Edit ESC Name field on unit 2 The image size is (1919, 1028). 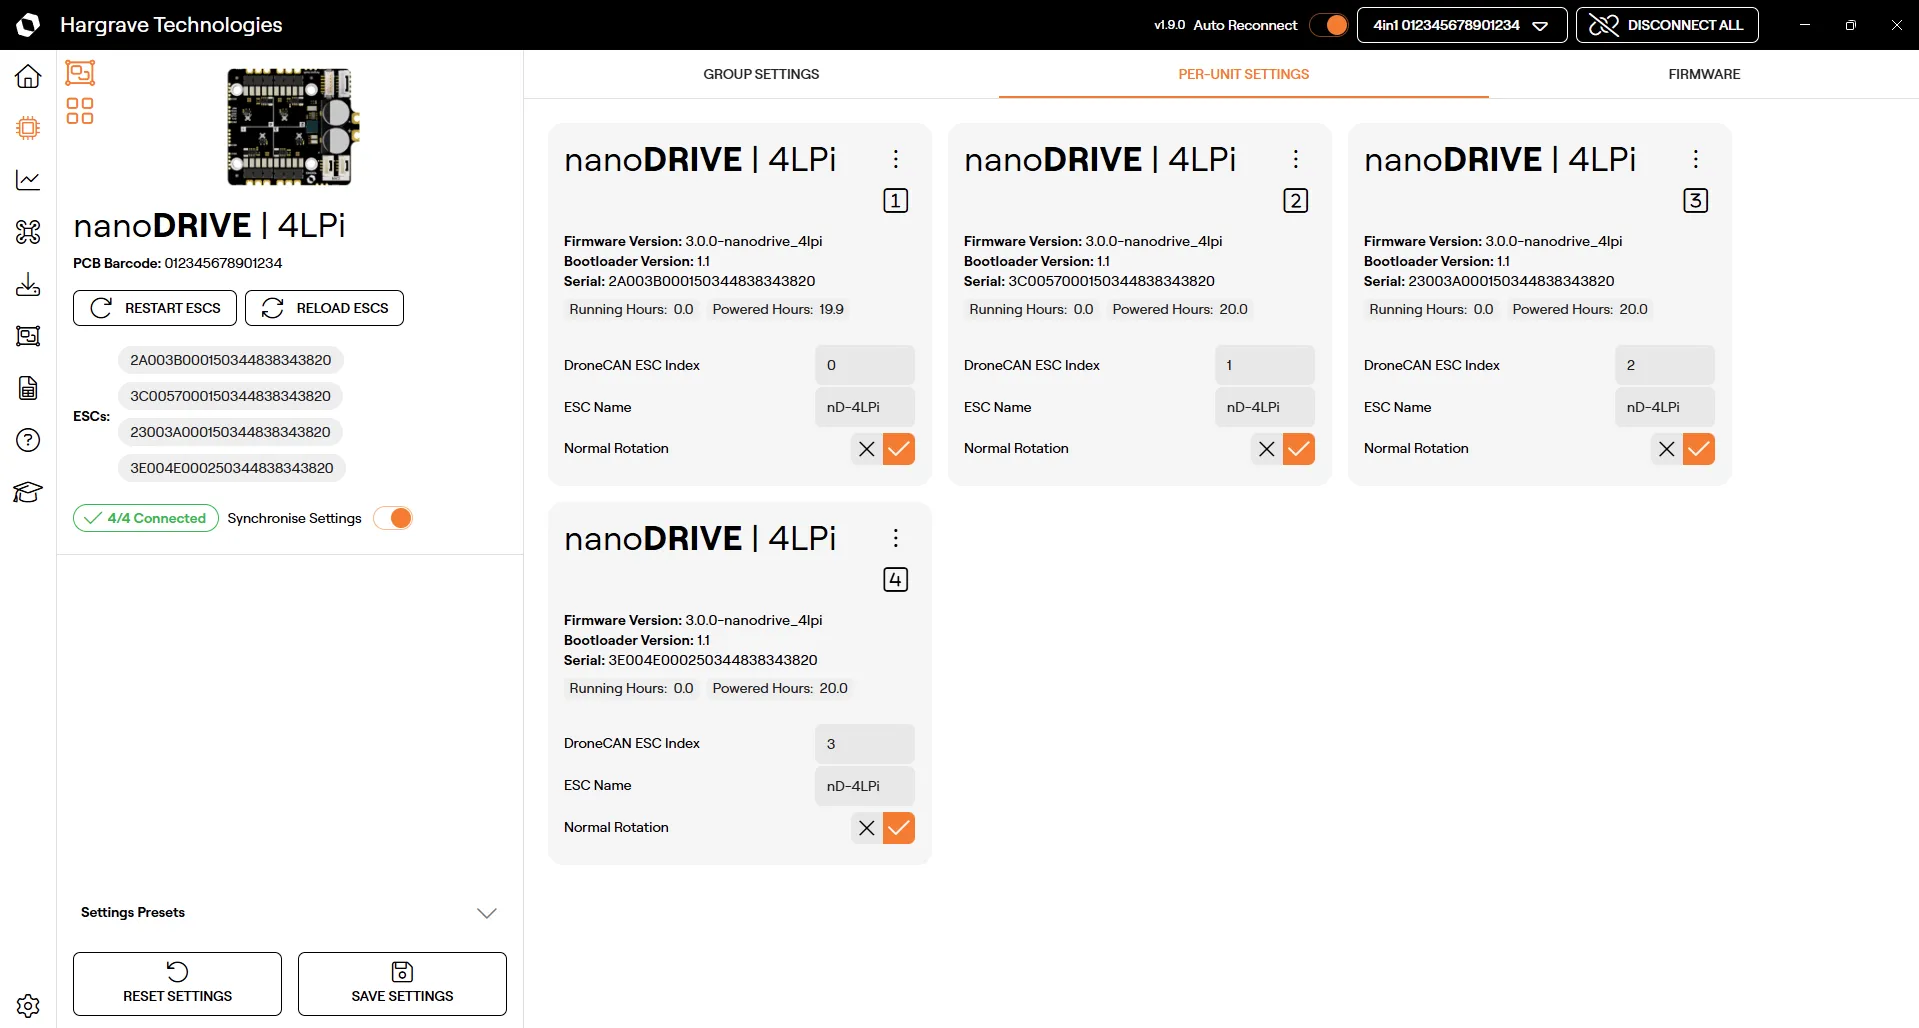(1265, 407)
